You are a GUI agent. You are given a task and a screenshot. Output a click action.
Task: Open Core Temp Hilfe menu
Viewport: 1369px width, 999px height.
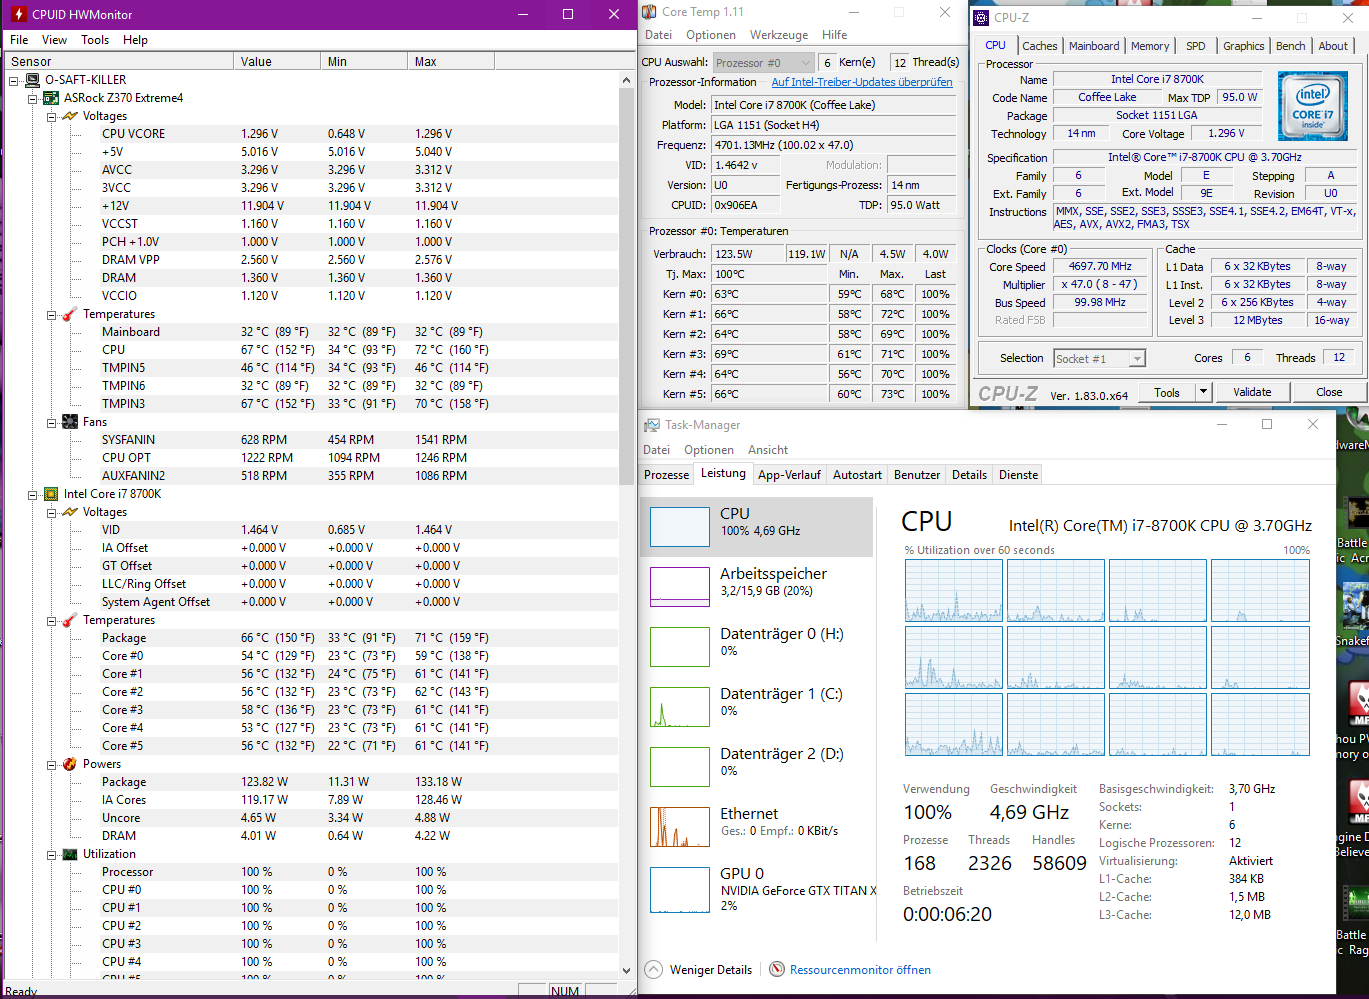coord(834,34)
